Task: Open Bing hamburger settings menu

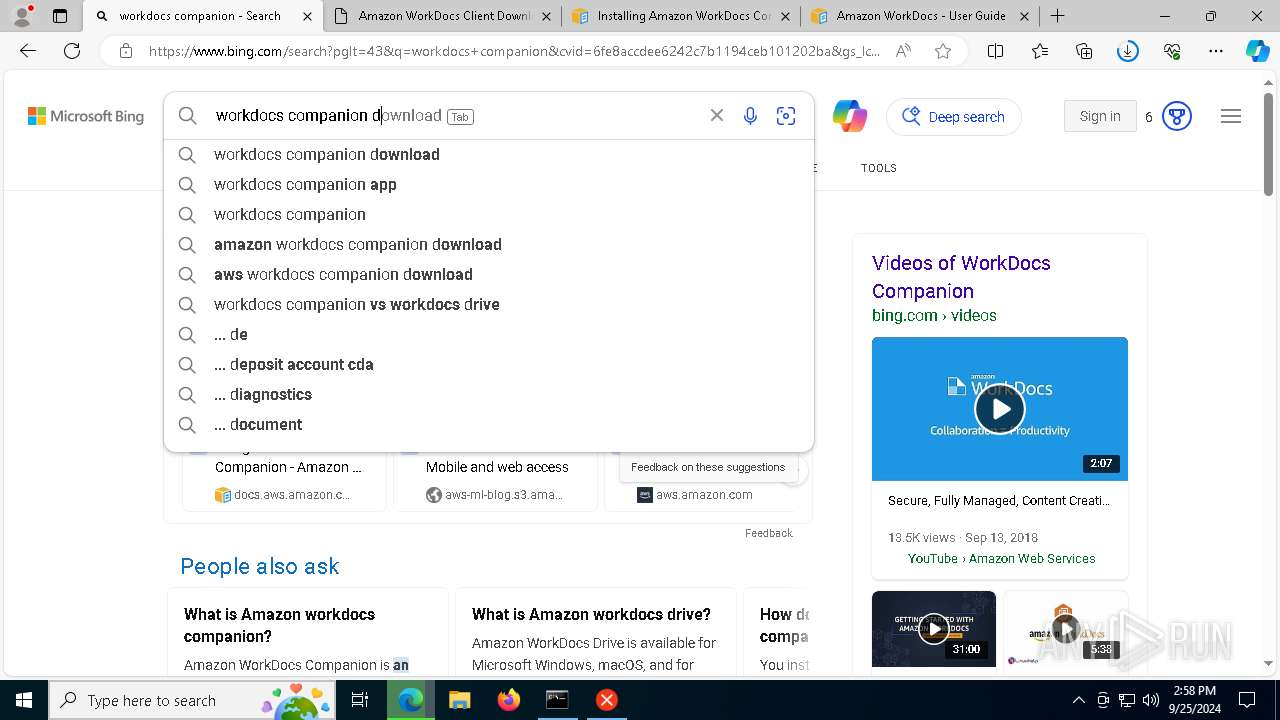Action: coord(1231,116)
